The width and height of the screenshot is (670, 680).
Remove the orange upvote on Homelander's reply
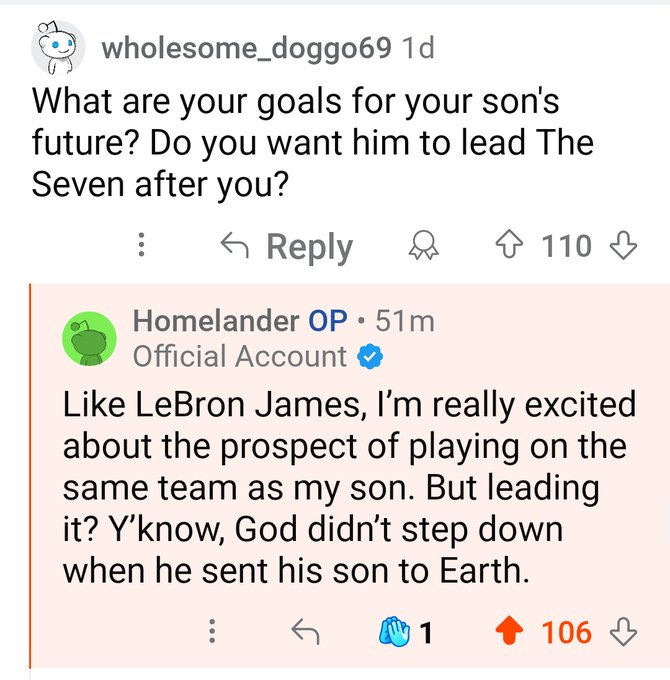point(511,632)
